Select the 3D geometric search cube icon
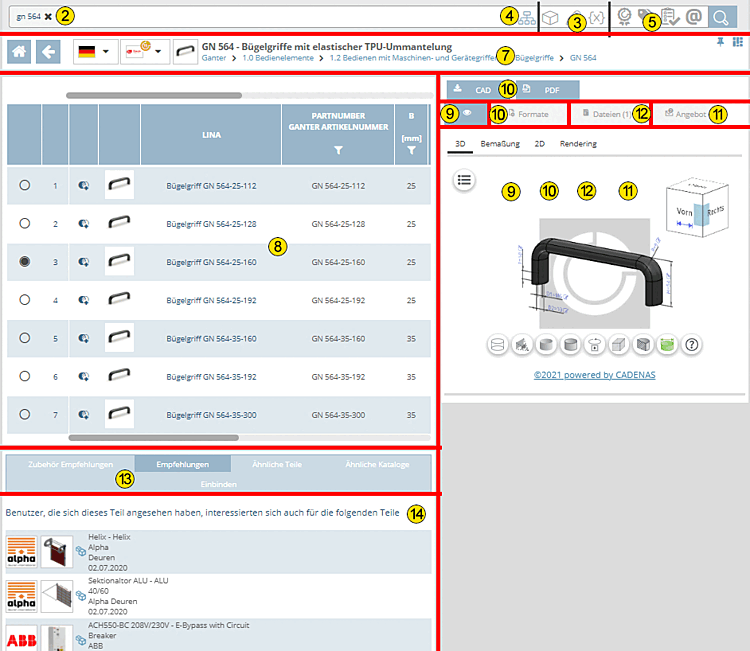750x651 pixels. pos(550,18)
